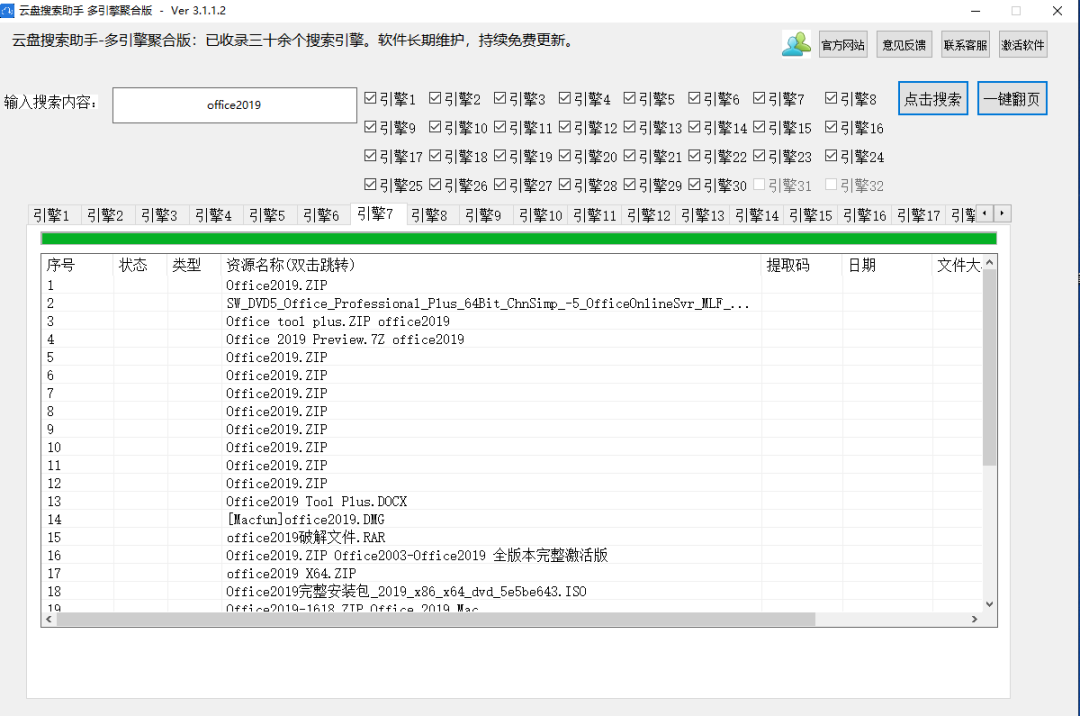Click the app icon in title bar
This screenshot has width=1080, height=716.
click(10, 10)
